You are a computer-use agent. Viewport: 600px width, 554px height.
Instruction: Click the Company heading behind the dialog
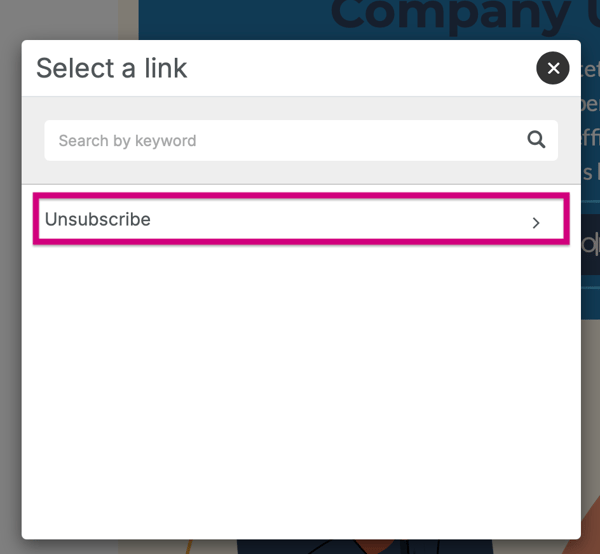pyautogui.click(x=451, y=15)
